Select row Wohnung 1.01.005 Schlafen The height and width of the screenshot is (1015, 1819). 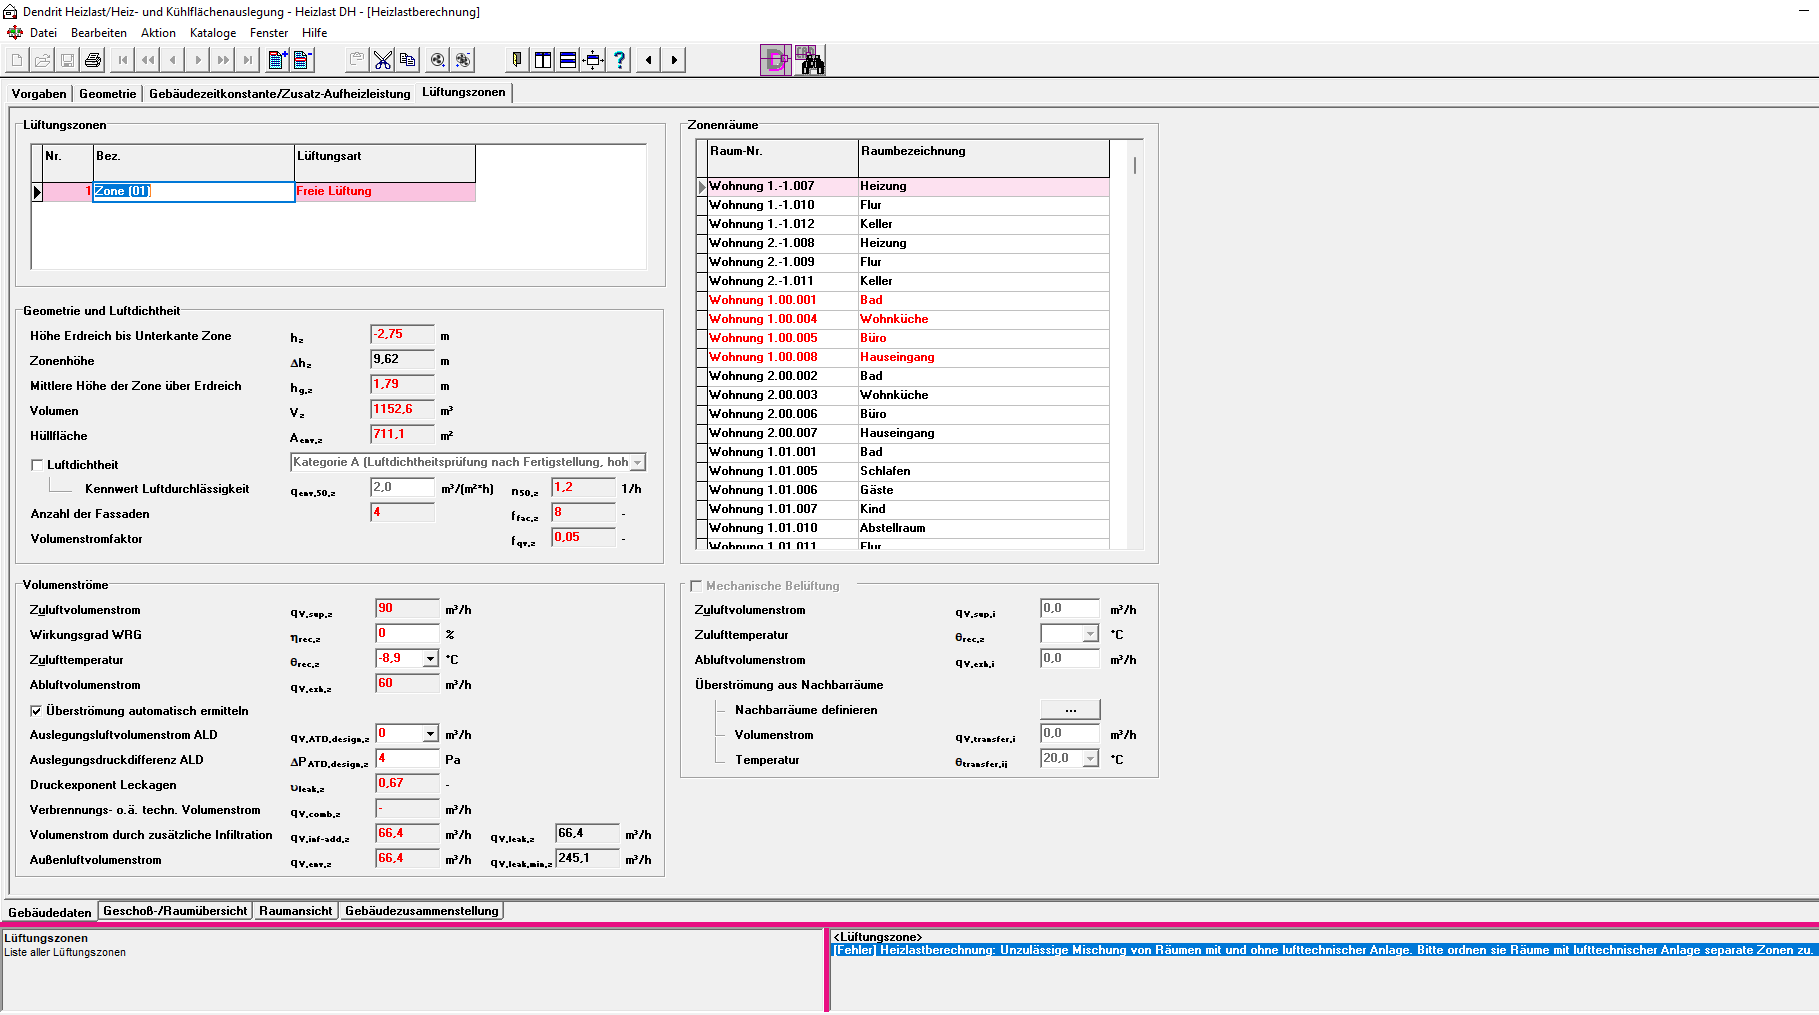pyautogui.click(x=908, y=471)
